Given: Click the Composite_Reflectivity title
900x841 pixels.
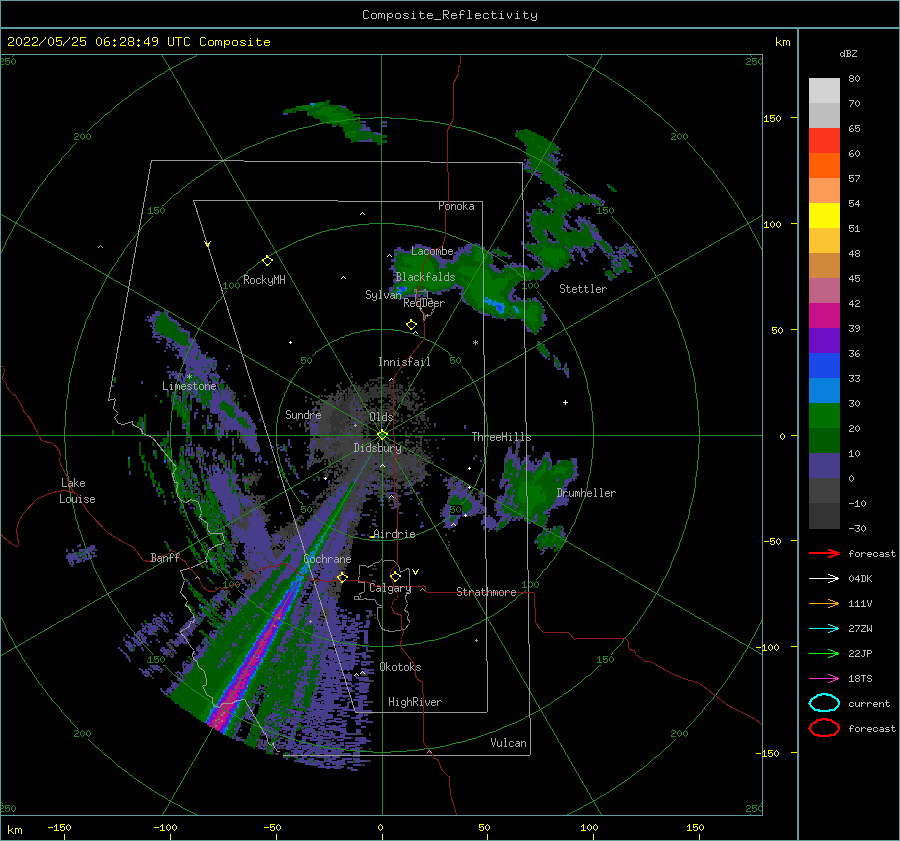Looking at the screenshot, I should pyautogui.click(x=449, y=15).
